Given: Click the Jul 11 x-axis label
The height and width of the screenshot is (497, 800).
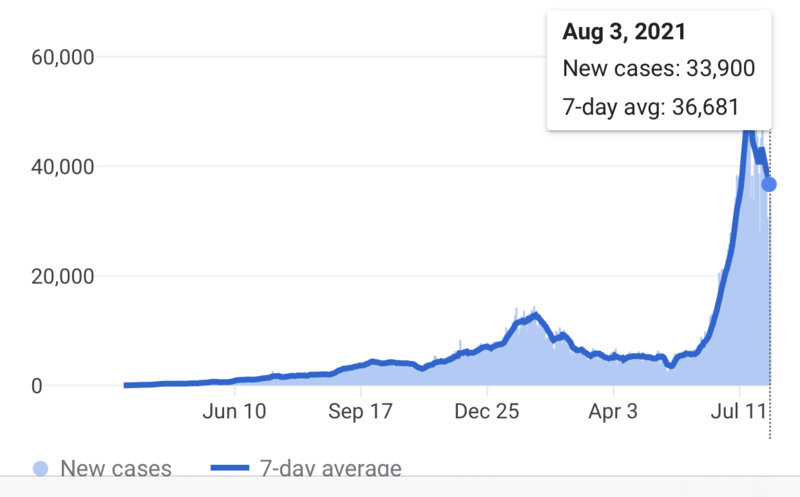Looking at the screenshot, I should point(738,411).
